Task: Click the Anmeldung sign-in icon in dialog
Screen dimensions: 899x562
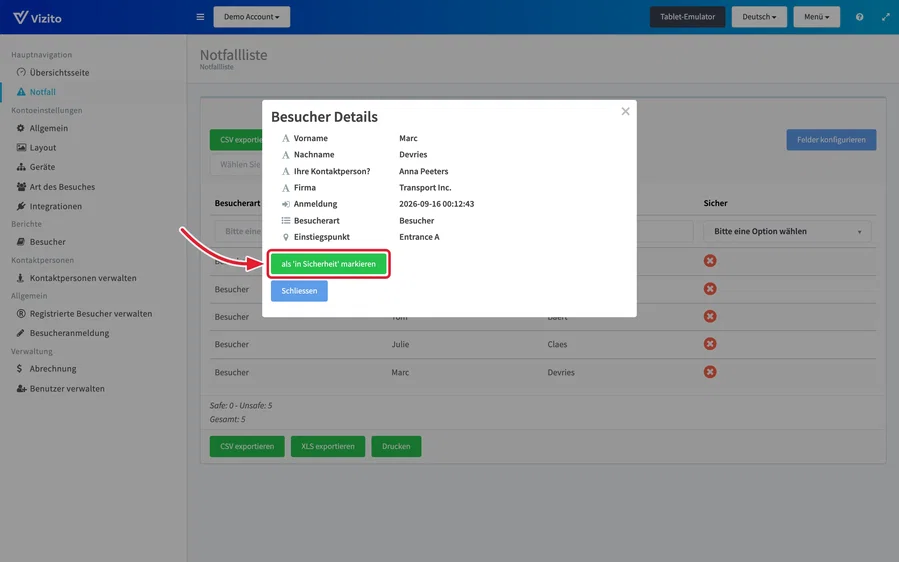Action: click(x=286, y=204)
